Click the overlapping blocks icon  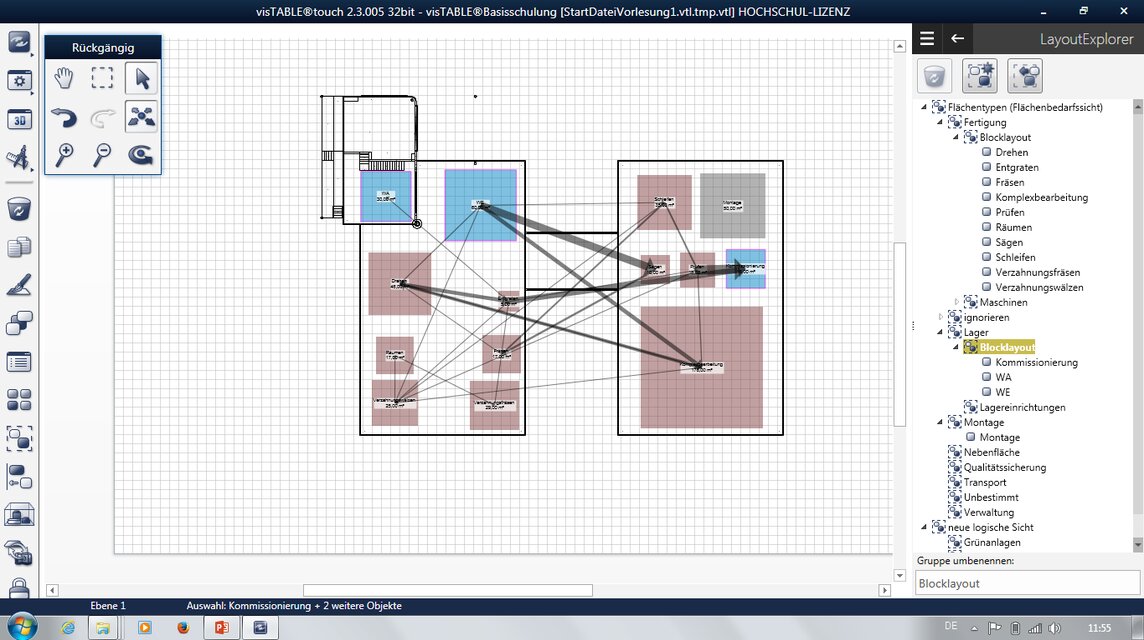(19, 323)
